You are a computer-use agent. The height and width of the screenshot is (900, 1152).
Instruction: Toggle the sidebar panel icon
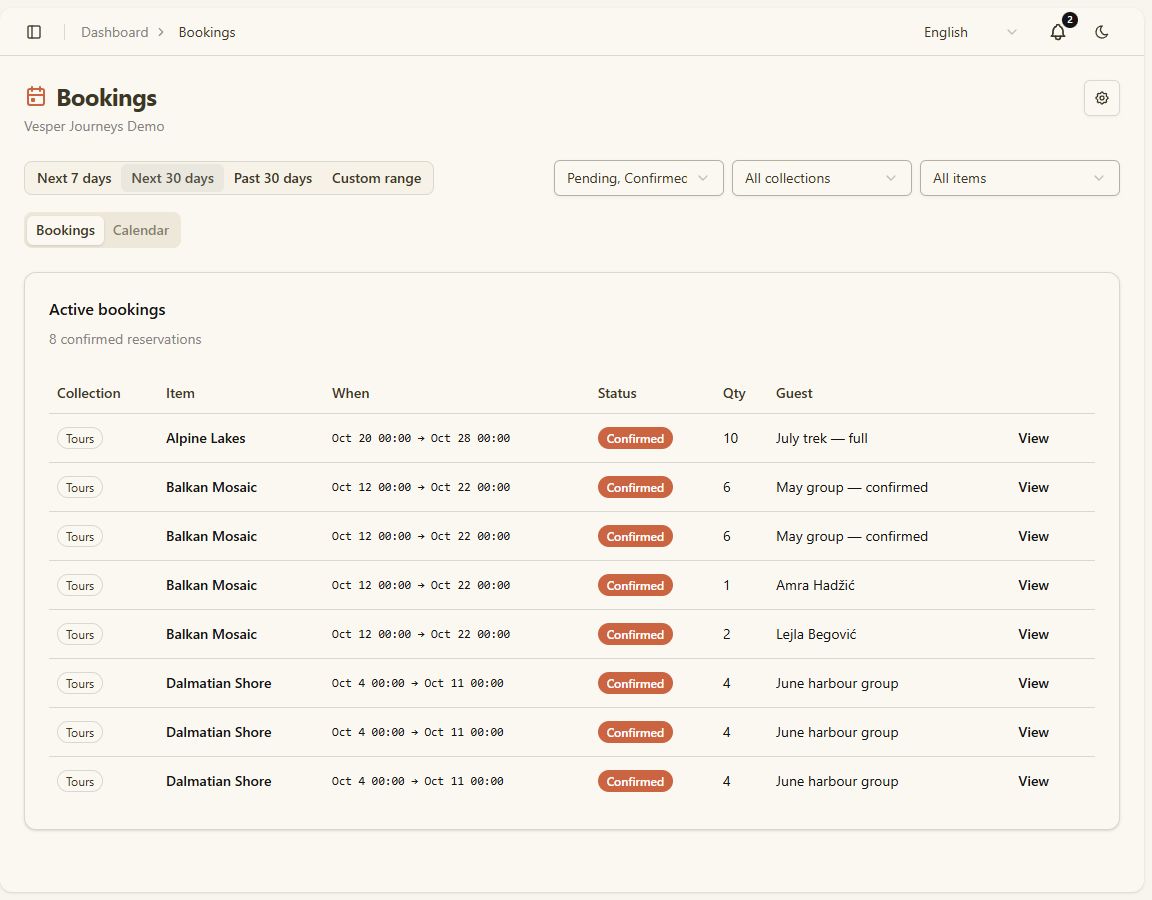tap(34, 32)
